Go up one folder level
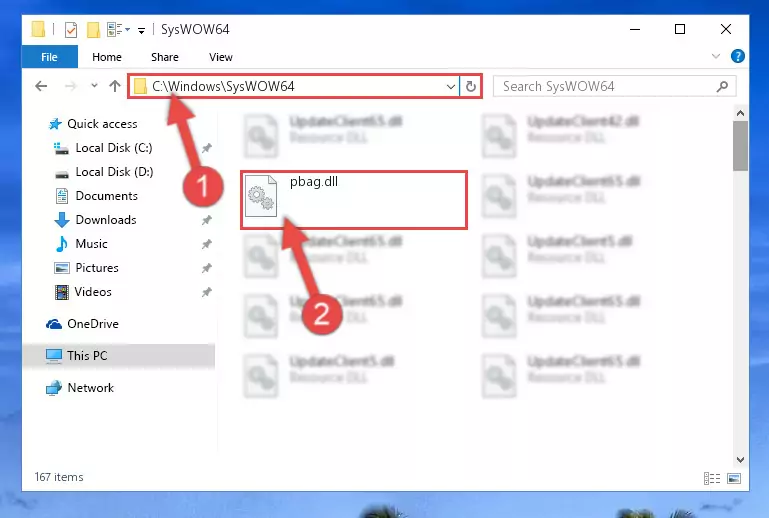 [x=115, y=86]
